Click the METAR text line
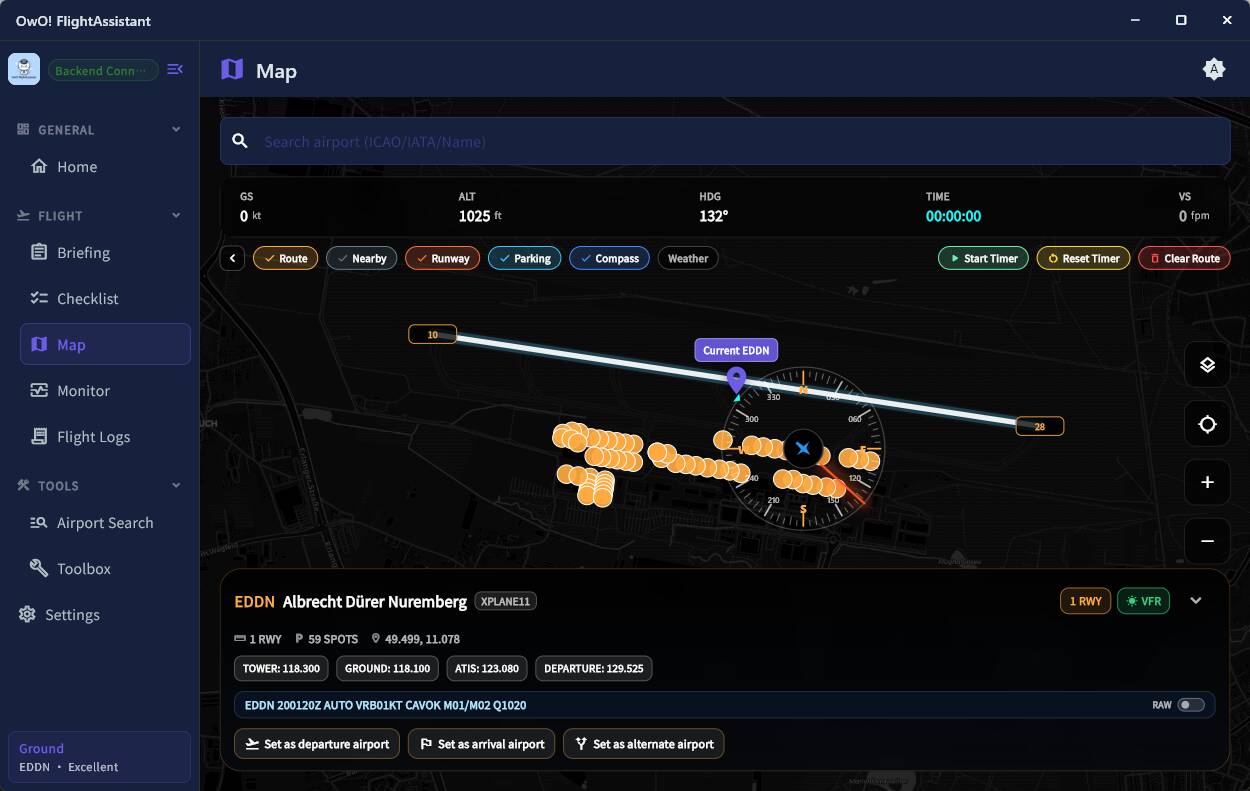Screen dimensions: 1250x791 tap(385, 705)
